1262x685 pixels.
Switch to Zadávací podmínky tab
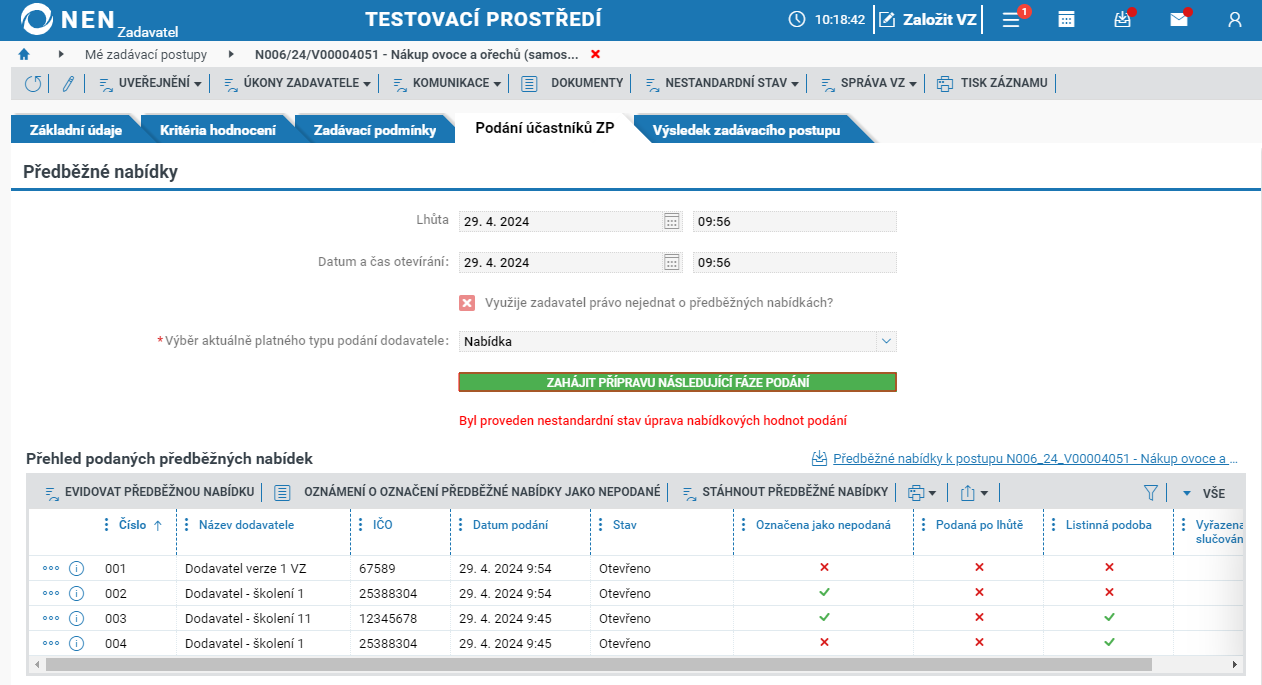[375, 130]
